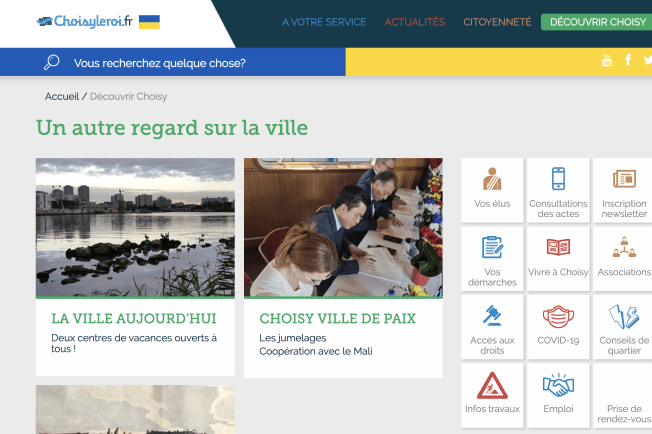The height and width of the screenshot is (434, 652).
Task: Open the YouTube social icon
Action: (x=607, y=60)
